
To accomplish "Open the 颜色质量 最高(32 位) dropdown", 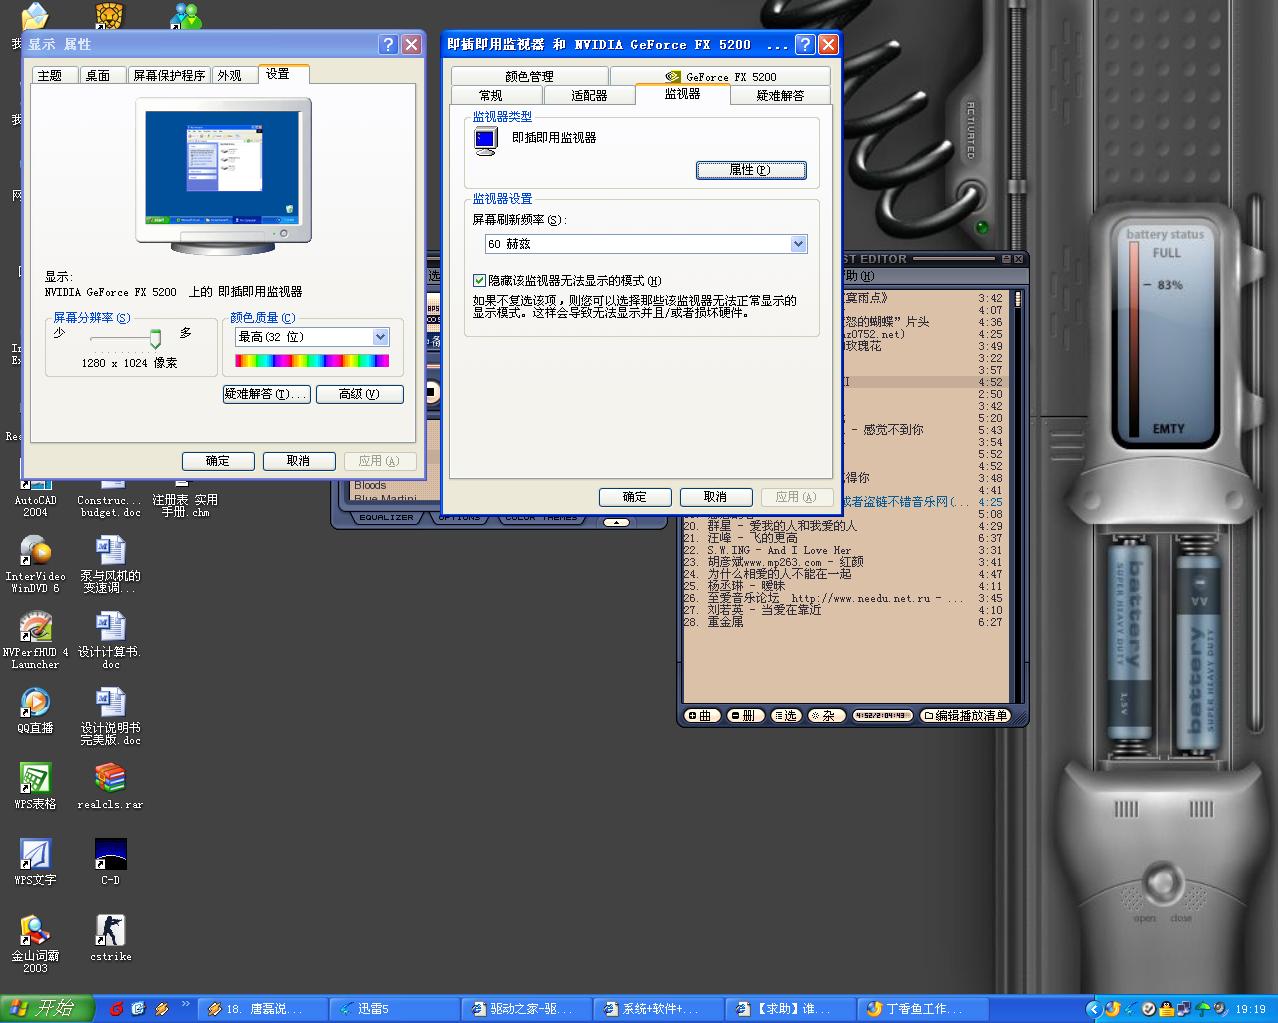I will (x=380, y=338).
